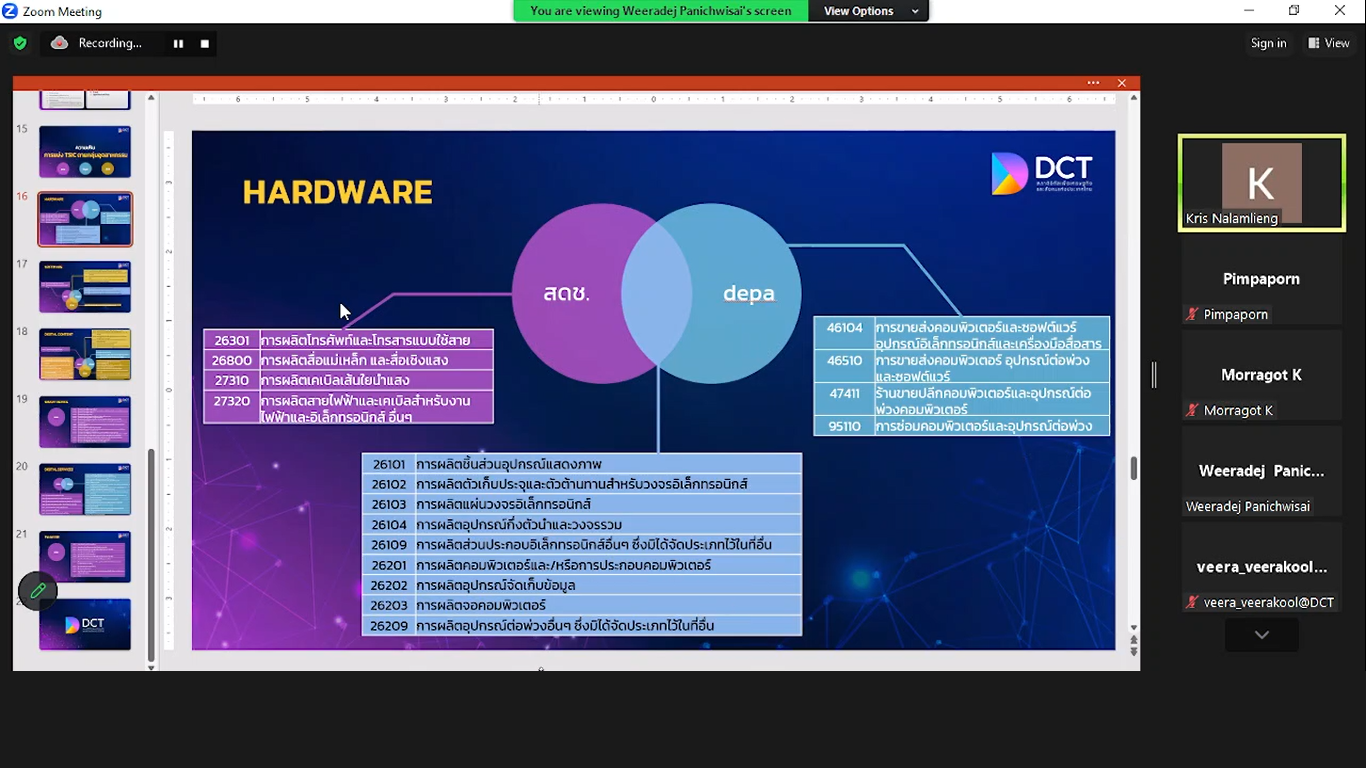This screenshot has width=1366, height=768.
Task: Click the 'You are viewing Weeradej Panichwisai's screen' banner
Action: [661, 11]
